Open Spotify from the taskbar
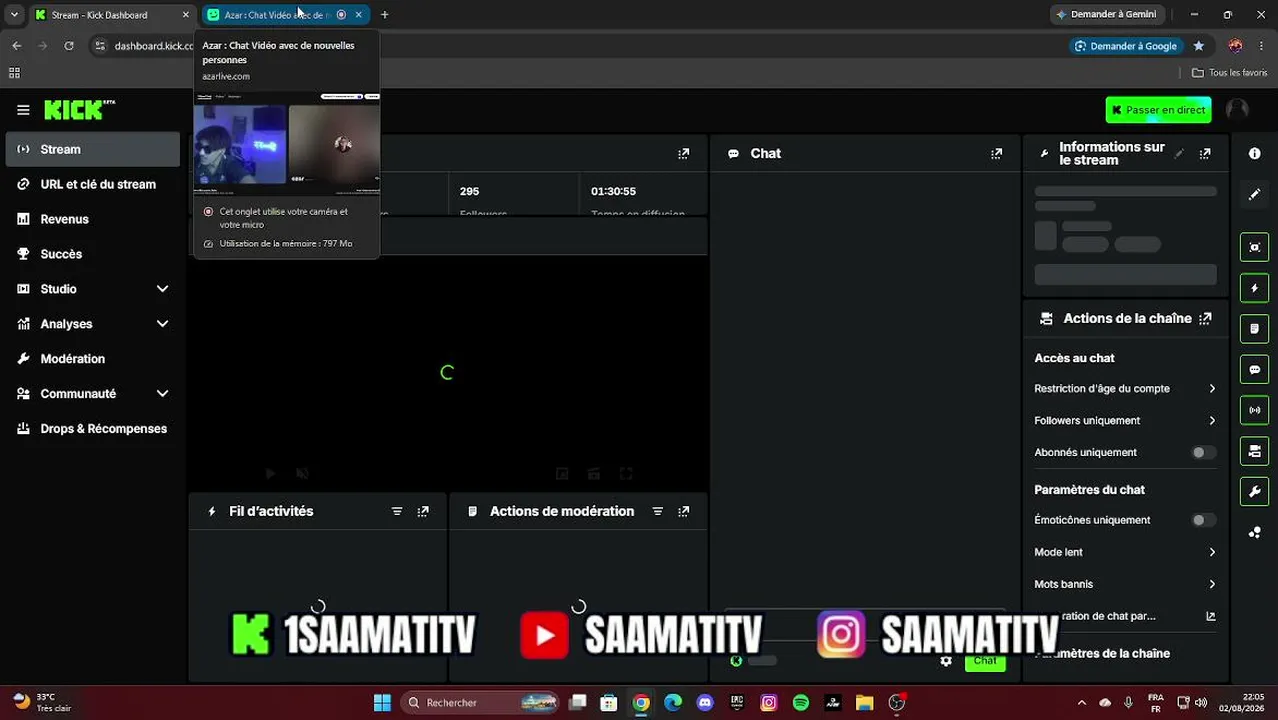 pos(801,703)
